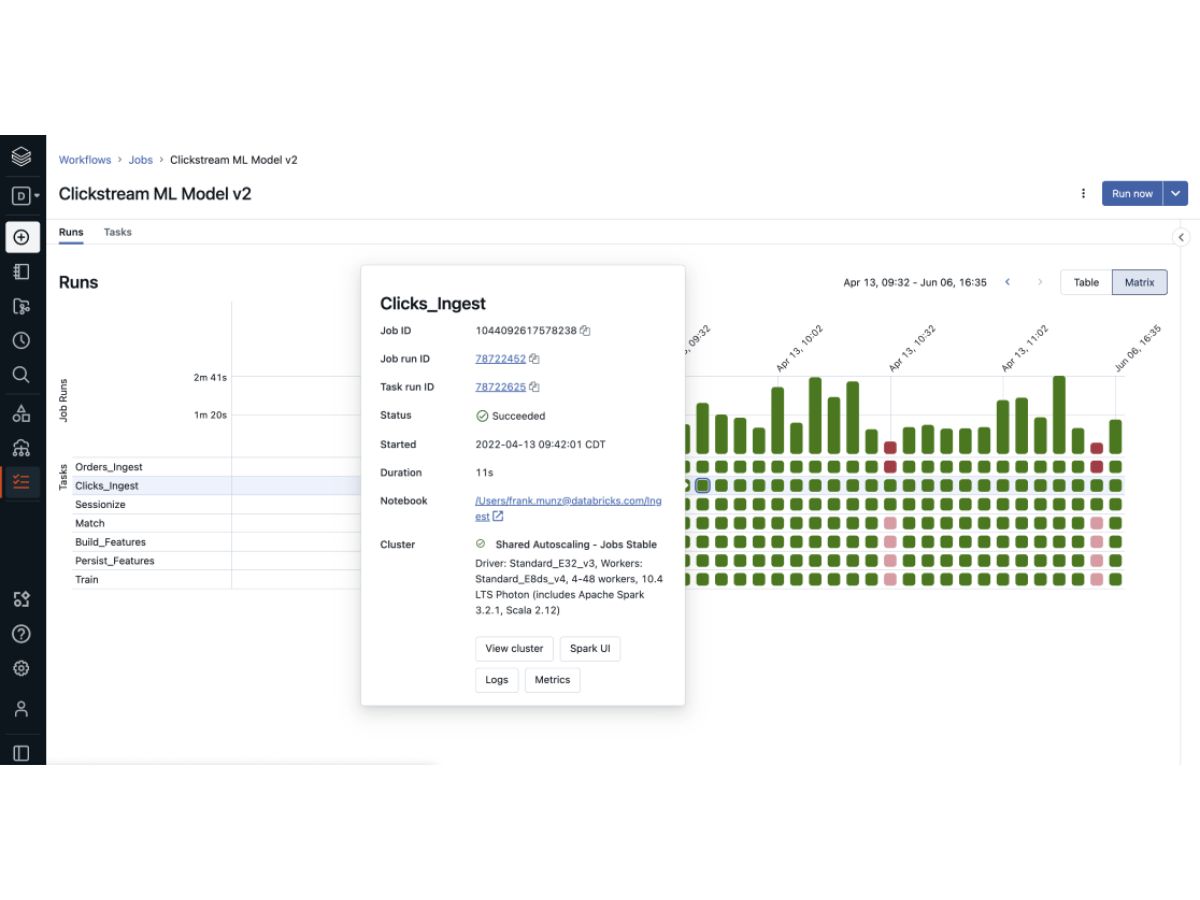Open Recents clock icon in sidebar
This screenshot has width=1200, height=900.
[21, 340]
